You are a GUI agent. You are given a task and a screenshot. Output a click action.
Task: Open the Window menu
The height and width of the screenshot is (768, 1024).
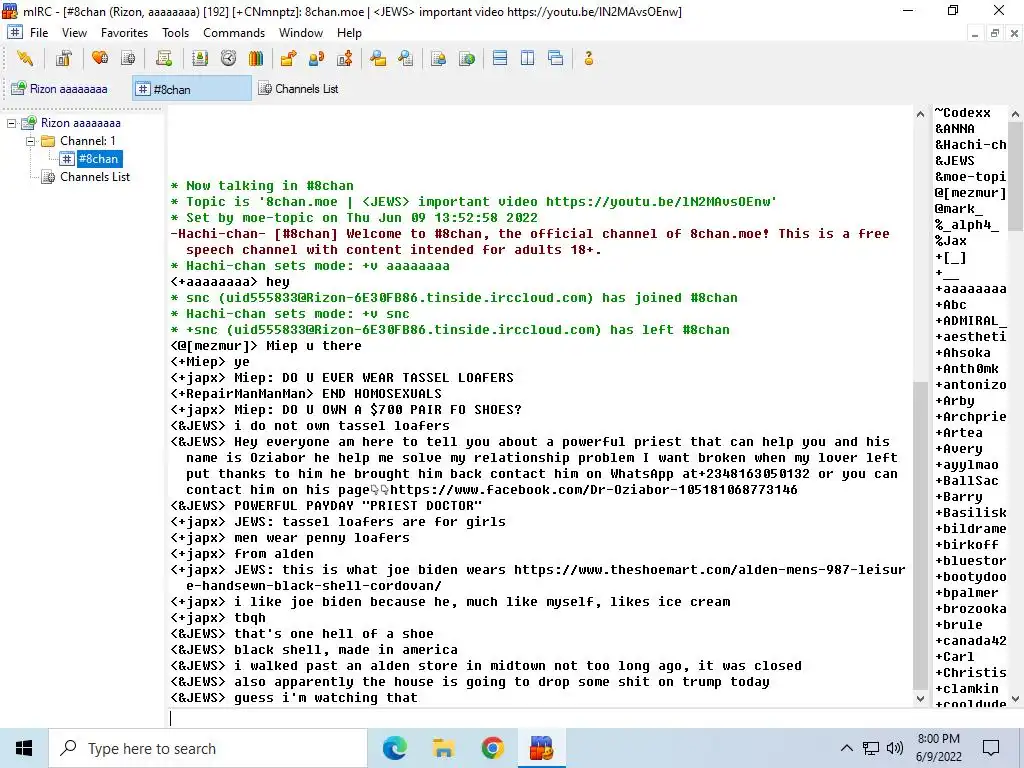point(300,33)
